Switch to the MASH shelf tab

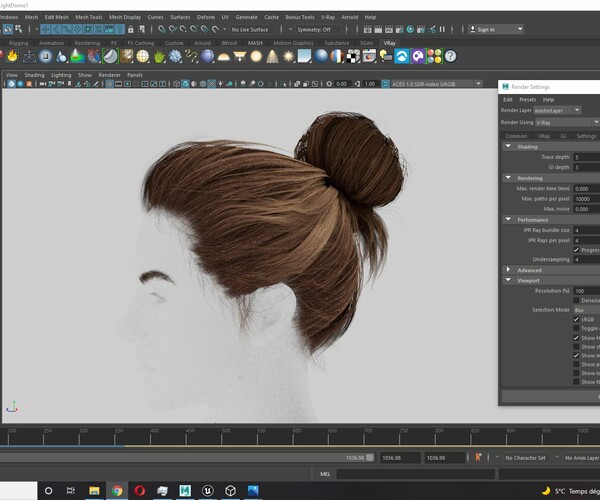tap(255, 43)
